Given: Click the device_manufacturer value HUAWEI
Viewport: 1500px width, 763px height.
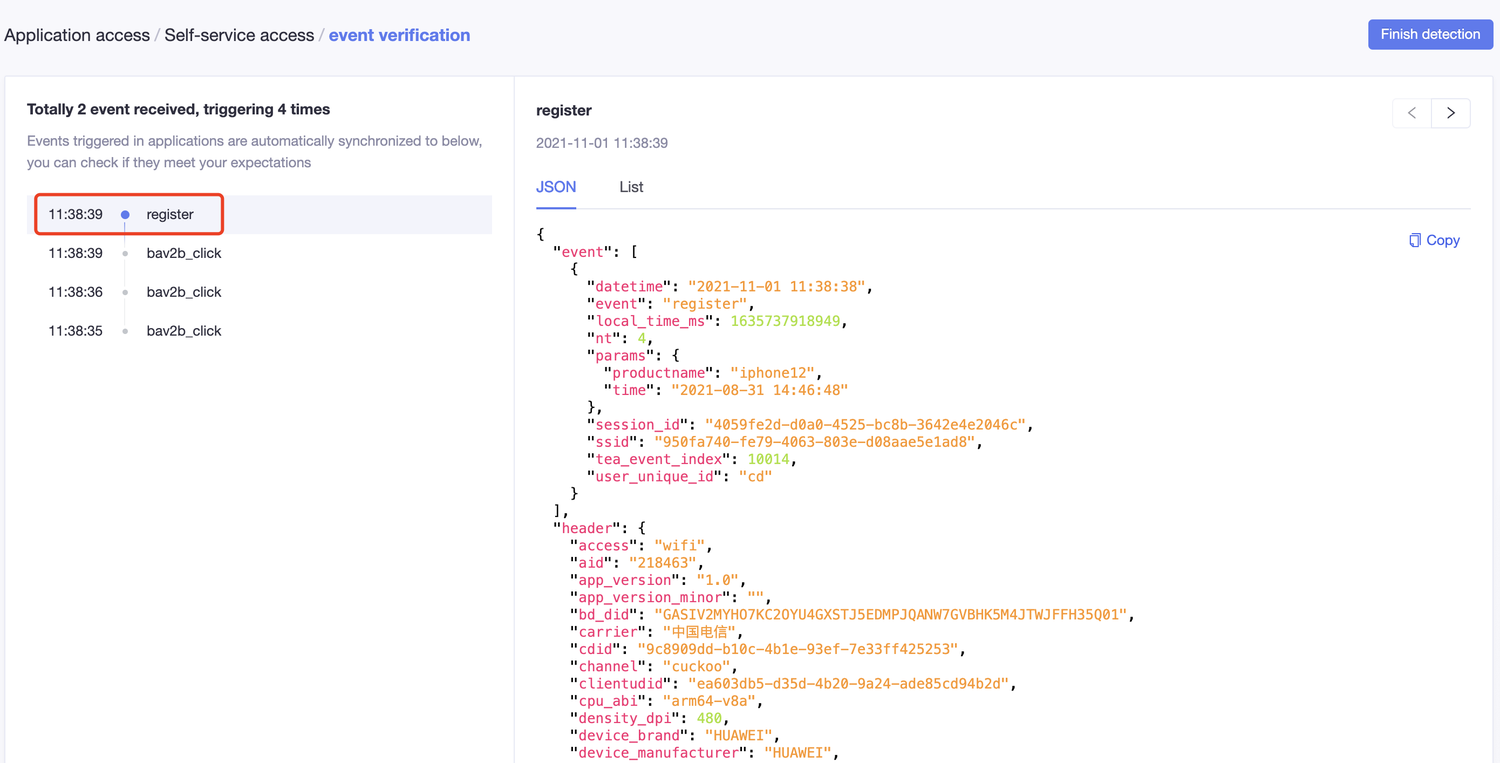Looking at the screenshot, I should 797,753.
